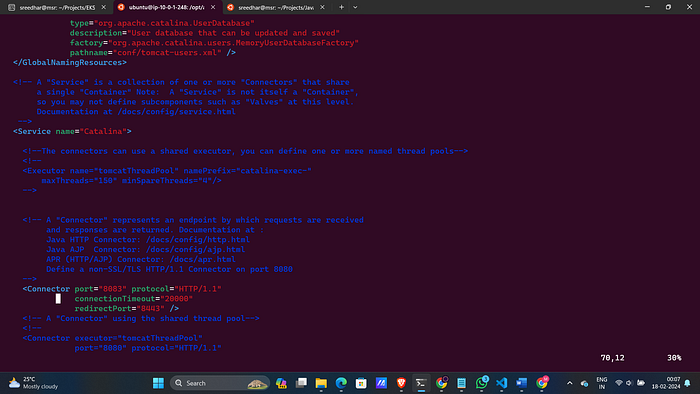Click the /docs/config/service.html comment line
The width and height of the screenshot is (700, 394).
click(x=136, y=112)
